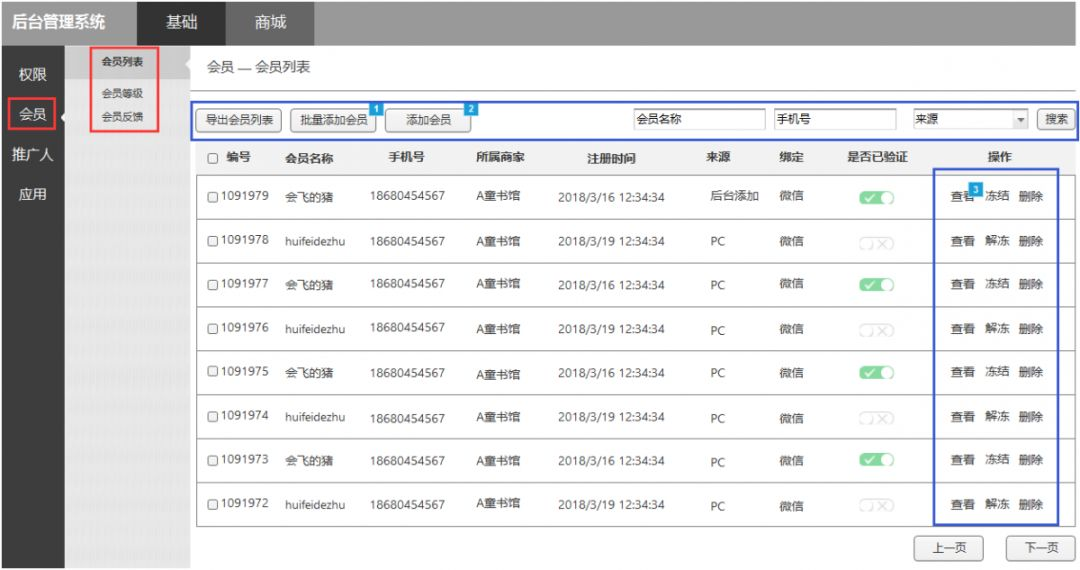Open 会员 in left sidebar
Image resolution: width=1080 pixels, height=570 pixels.
pyautogui.click(x=33, y=114)
